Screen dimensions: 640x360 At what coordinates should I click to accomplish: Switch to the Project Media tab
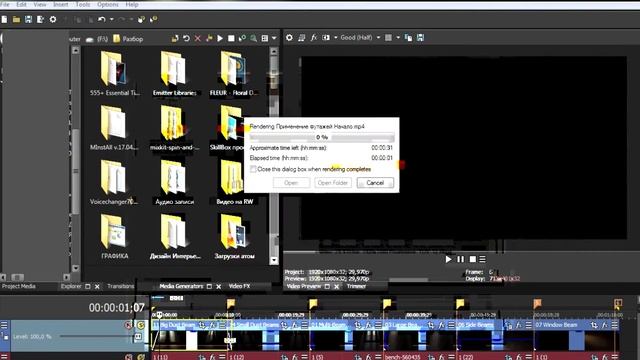pyautogui.click(x=18, y=287)
